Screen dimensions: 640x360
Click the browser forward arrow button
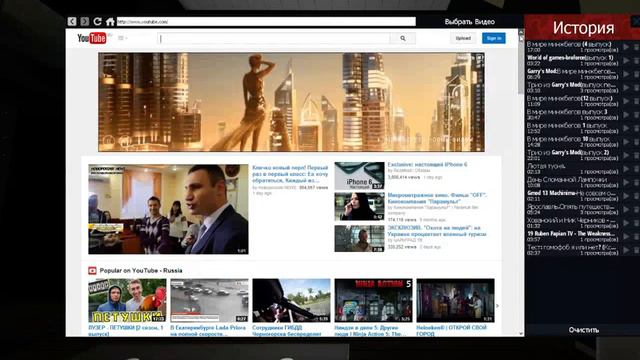[84, 21]
